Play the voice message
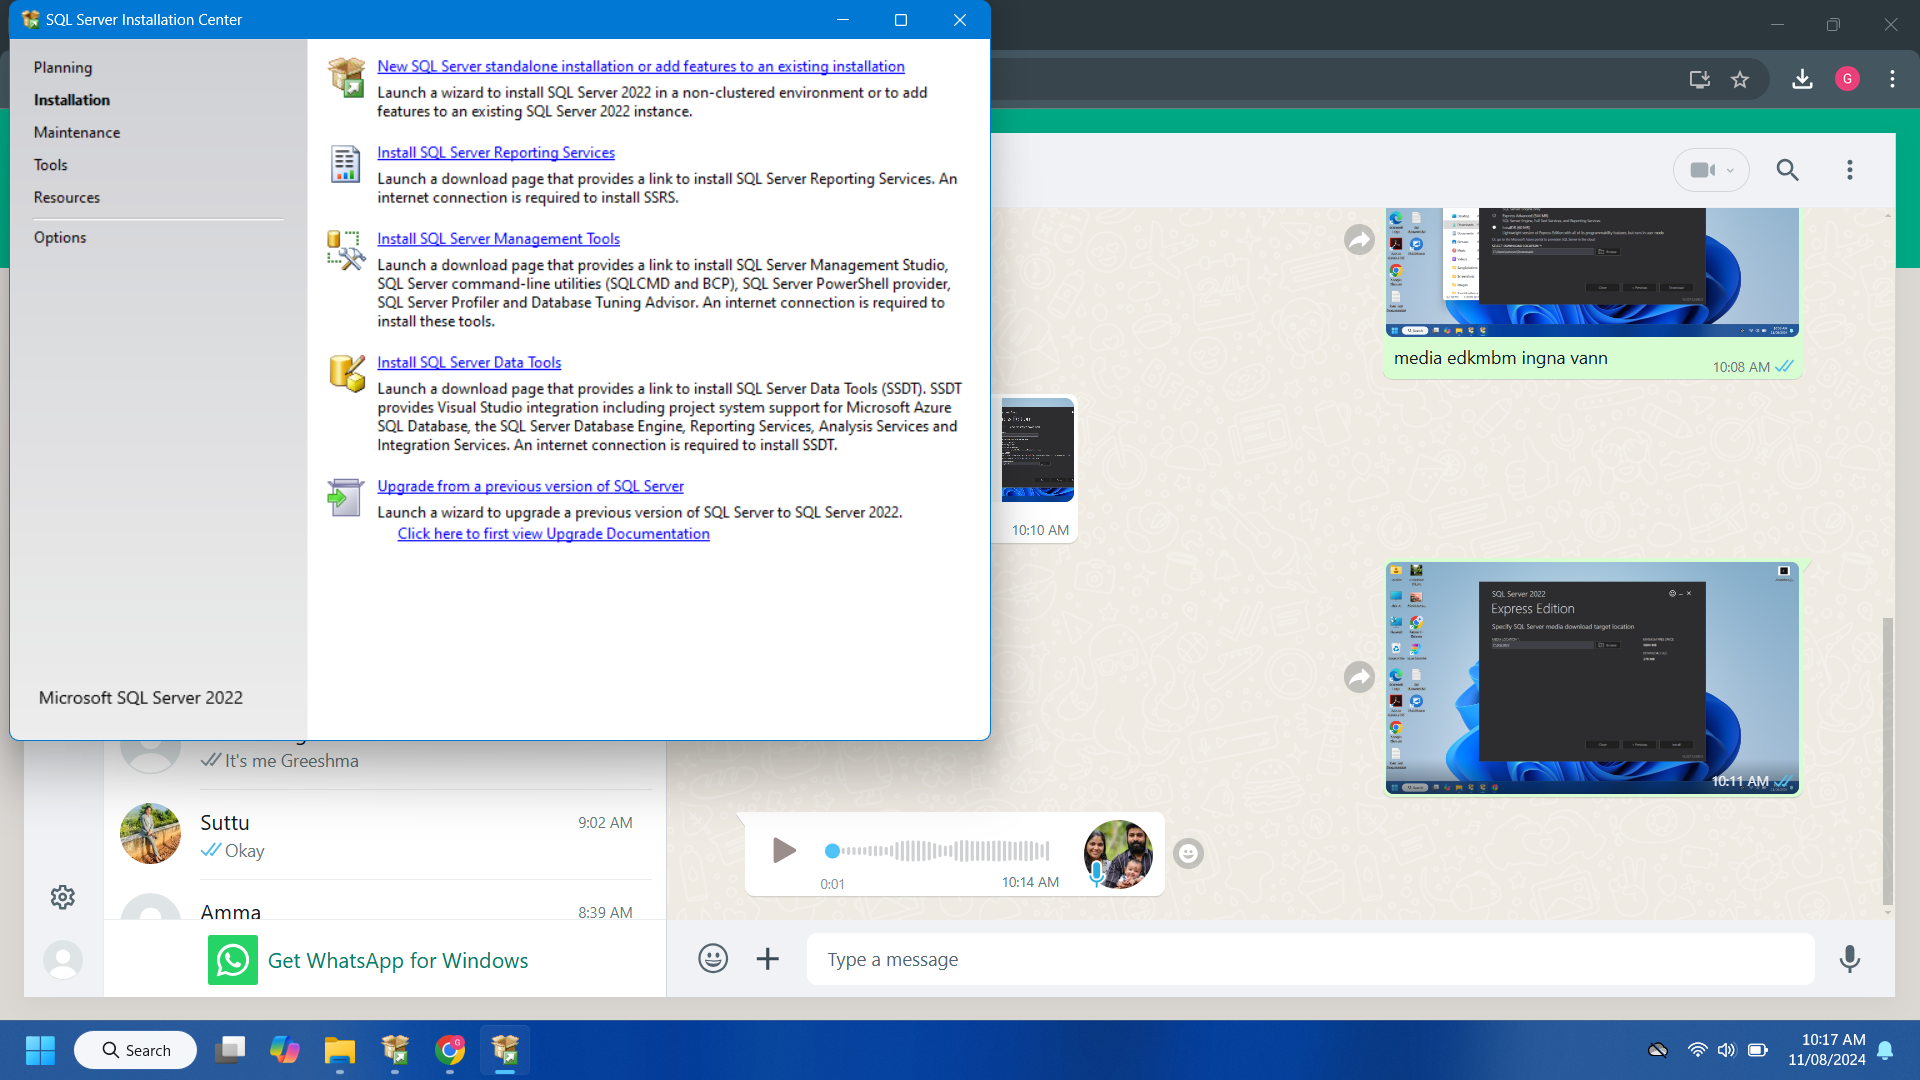 pos(784,851)
